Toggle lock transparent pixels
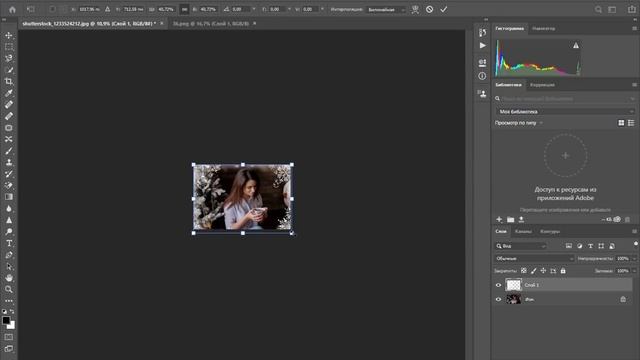 pyautogui.click(x=524, y=271)
